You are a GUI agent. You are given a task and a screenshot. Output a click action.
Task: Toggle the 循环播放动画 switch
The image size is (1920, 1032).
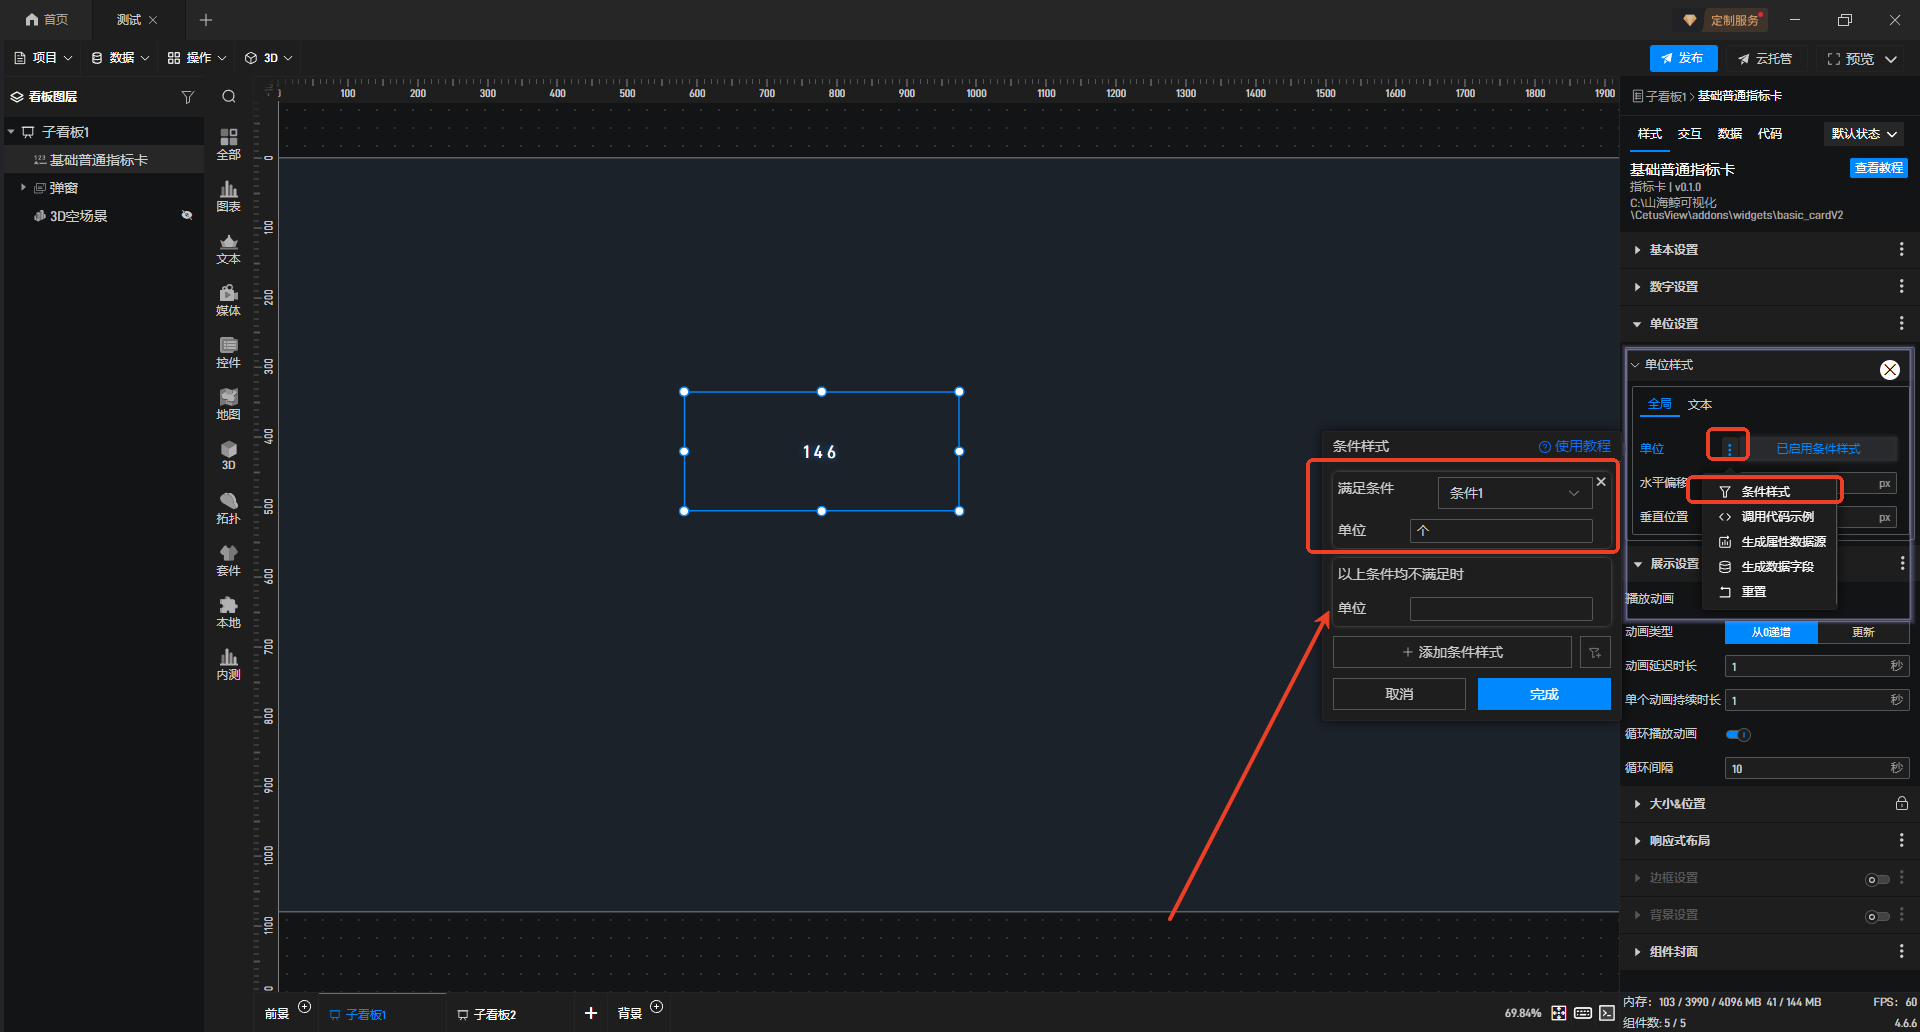click(1738, 735)
